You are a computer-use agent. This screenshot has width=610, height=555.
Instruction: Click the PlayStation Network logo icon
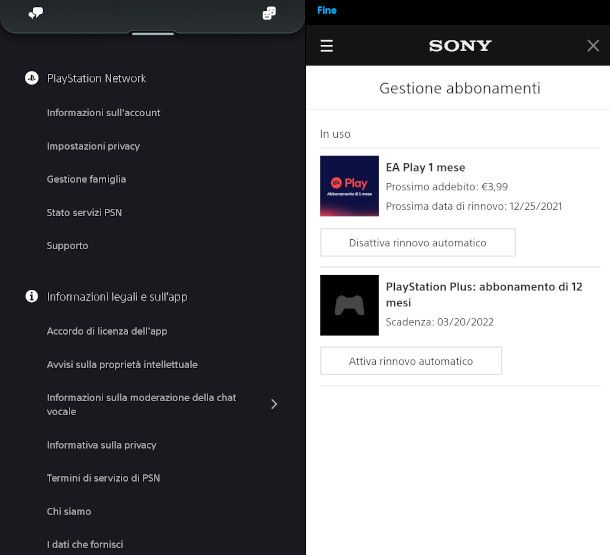click(x=32, y=78)
